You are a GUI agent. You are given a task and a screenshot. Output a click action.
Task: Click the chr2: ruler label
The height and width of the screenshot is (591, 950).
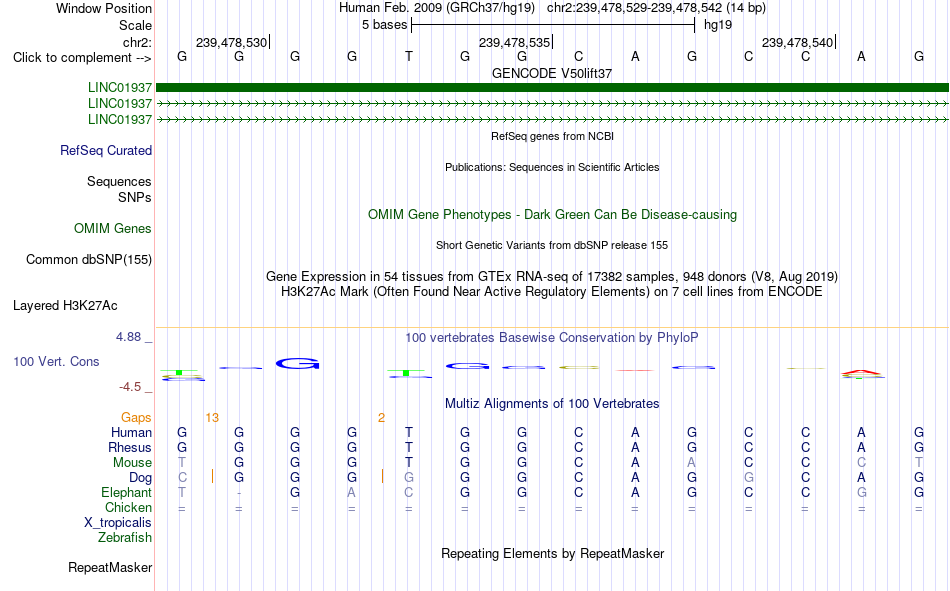(x=137, y=42)
